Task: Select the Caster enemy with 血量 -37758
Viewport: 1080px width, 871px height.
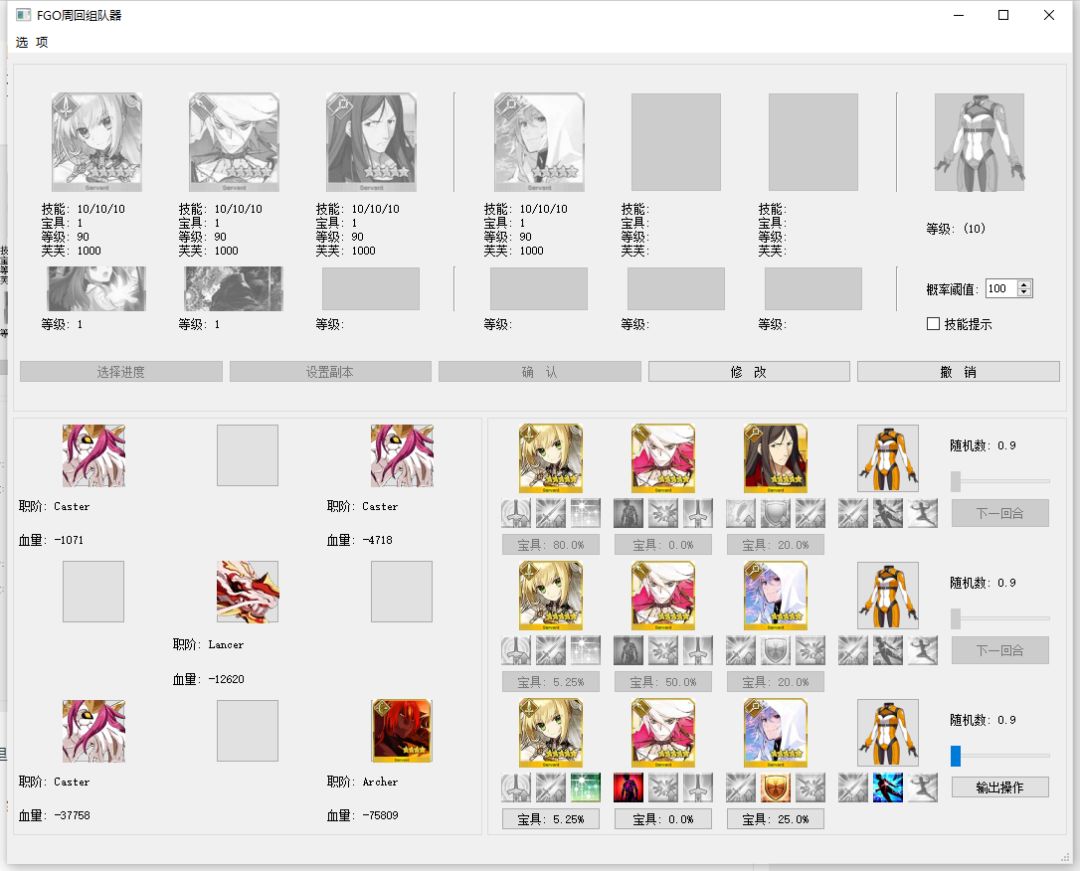Action: click(x=94, y=731)
